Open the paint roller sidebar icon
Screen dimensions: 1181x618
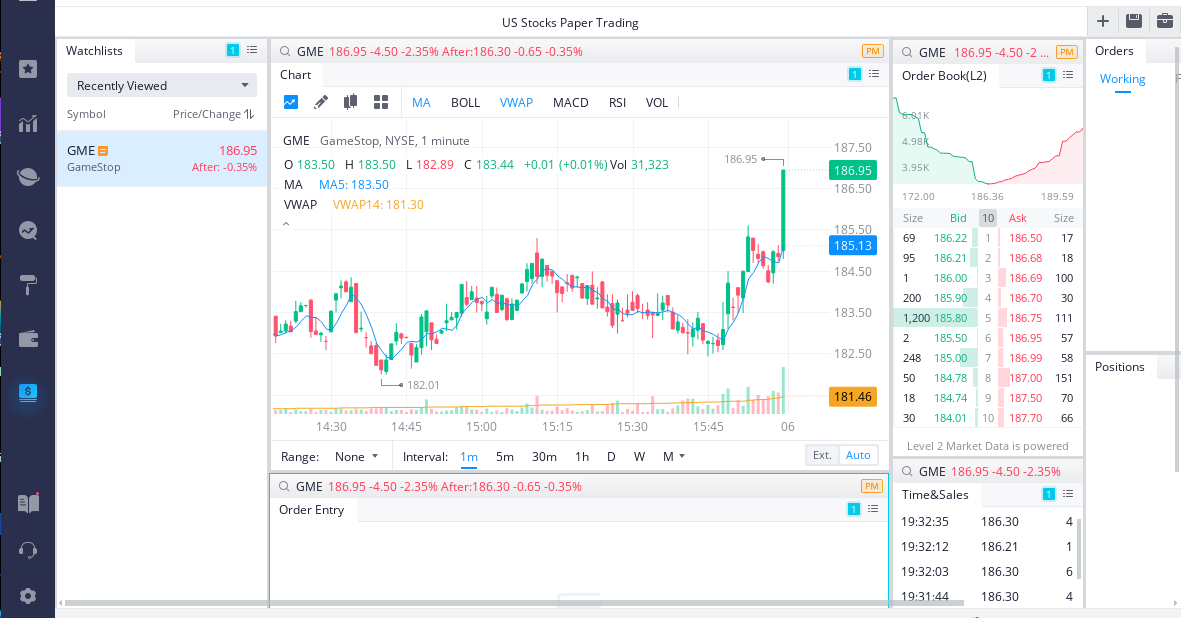(28, 285)
